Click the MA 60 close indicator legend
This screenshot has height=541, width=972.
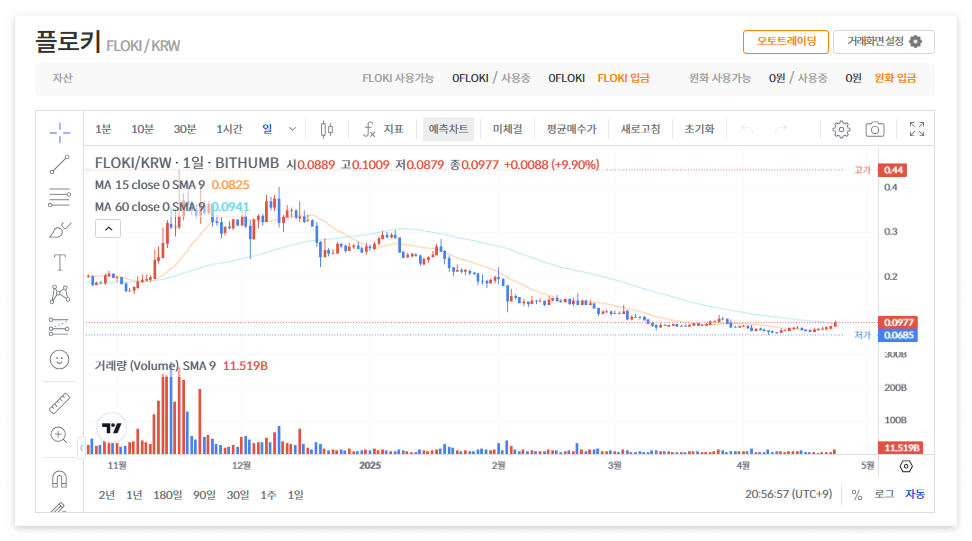[172, 206]
